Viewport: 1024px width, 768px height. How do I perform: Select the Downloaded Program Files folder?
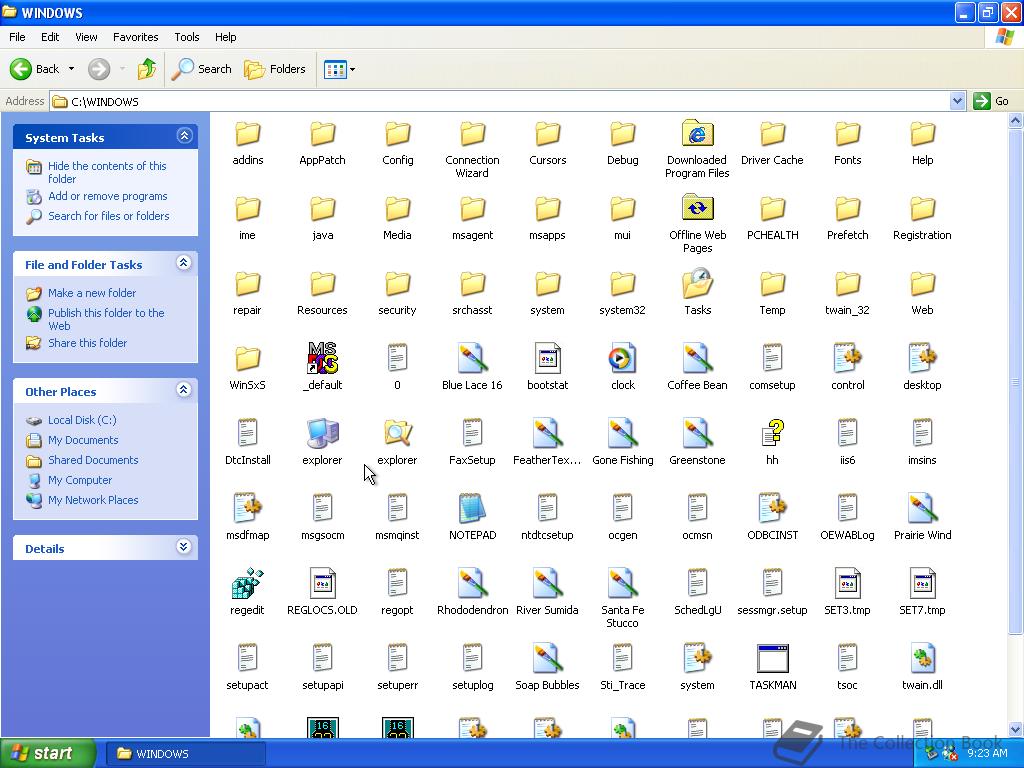(x=697, y=133)
